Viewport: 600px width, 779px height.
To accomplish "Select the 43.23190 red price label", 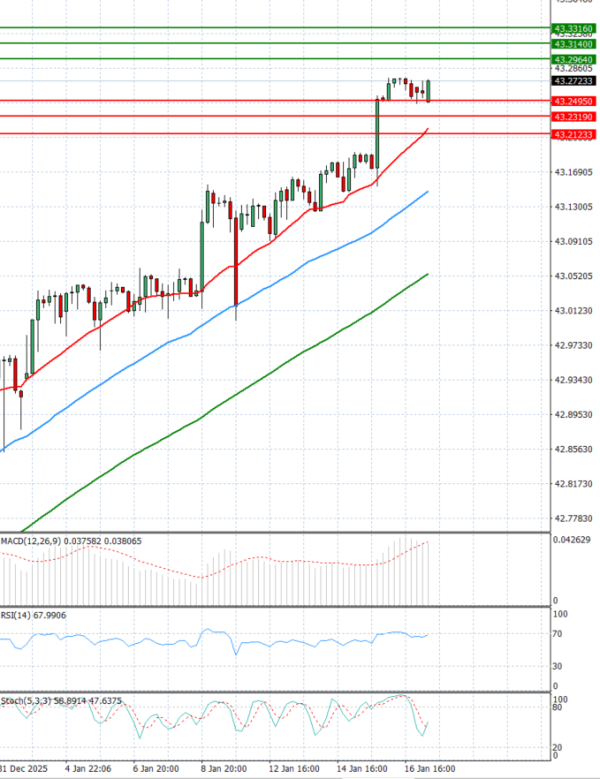I will click(x=573, y=118).
